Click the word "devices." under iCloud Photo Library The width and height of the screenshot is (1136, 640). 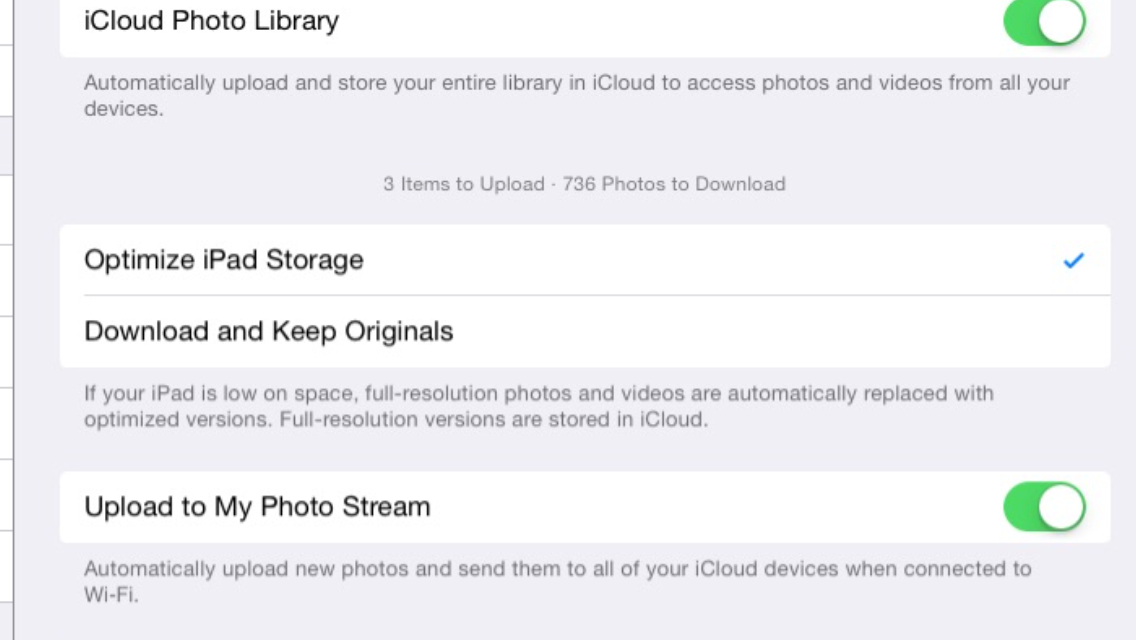(123, 109)
